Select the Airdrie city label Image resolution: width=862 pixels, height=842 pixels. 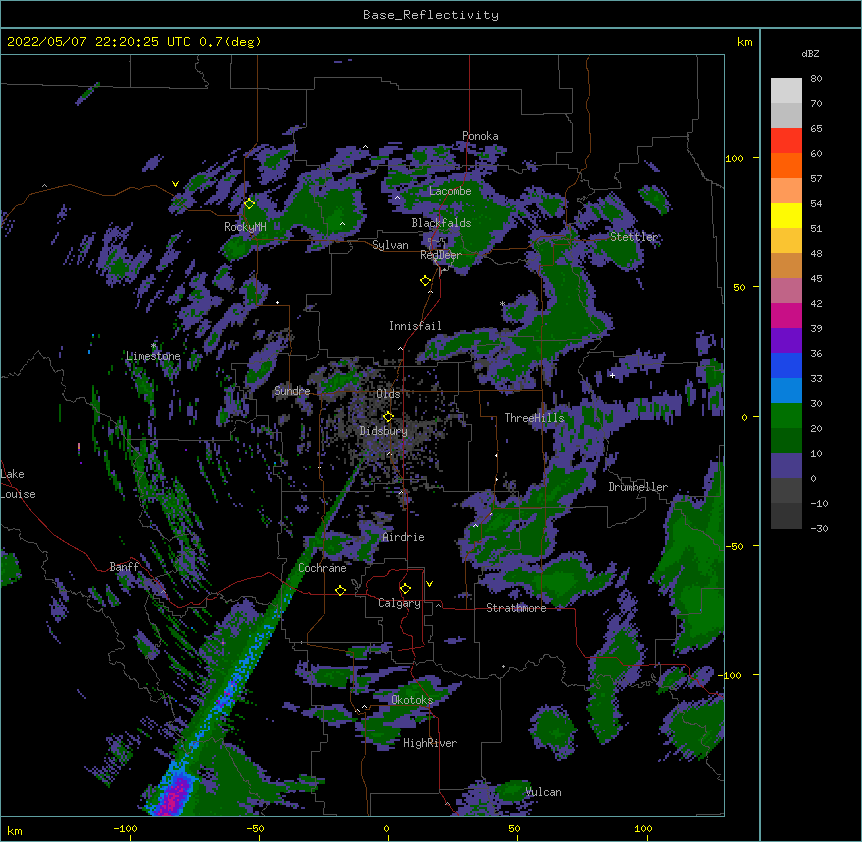403,537
